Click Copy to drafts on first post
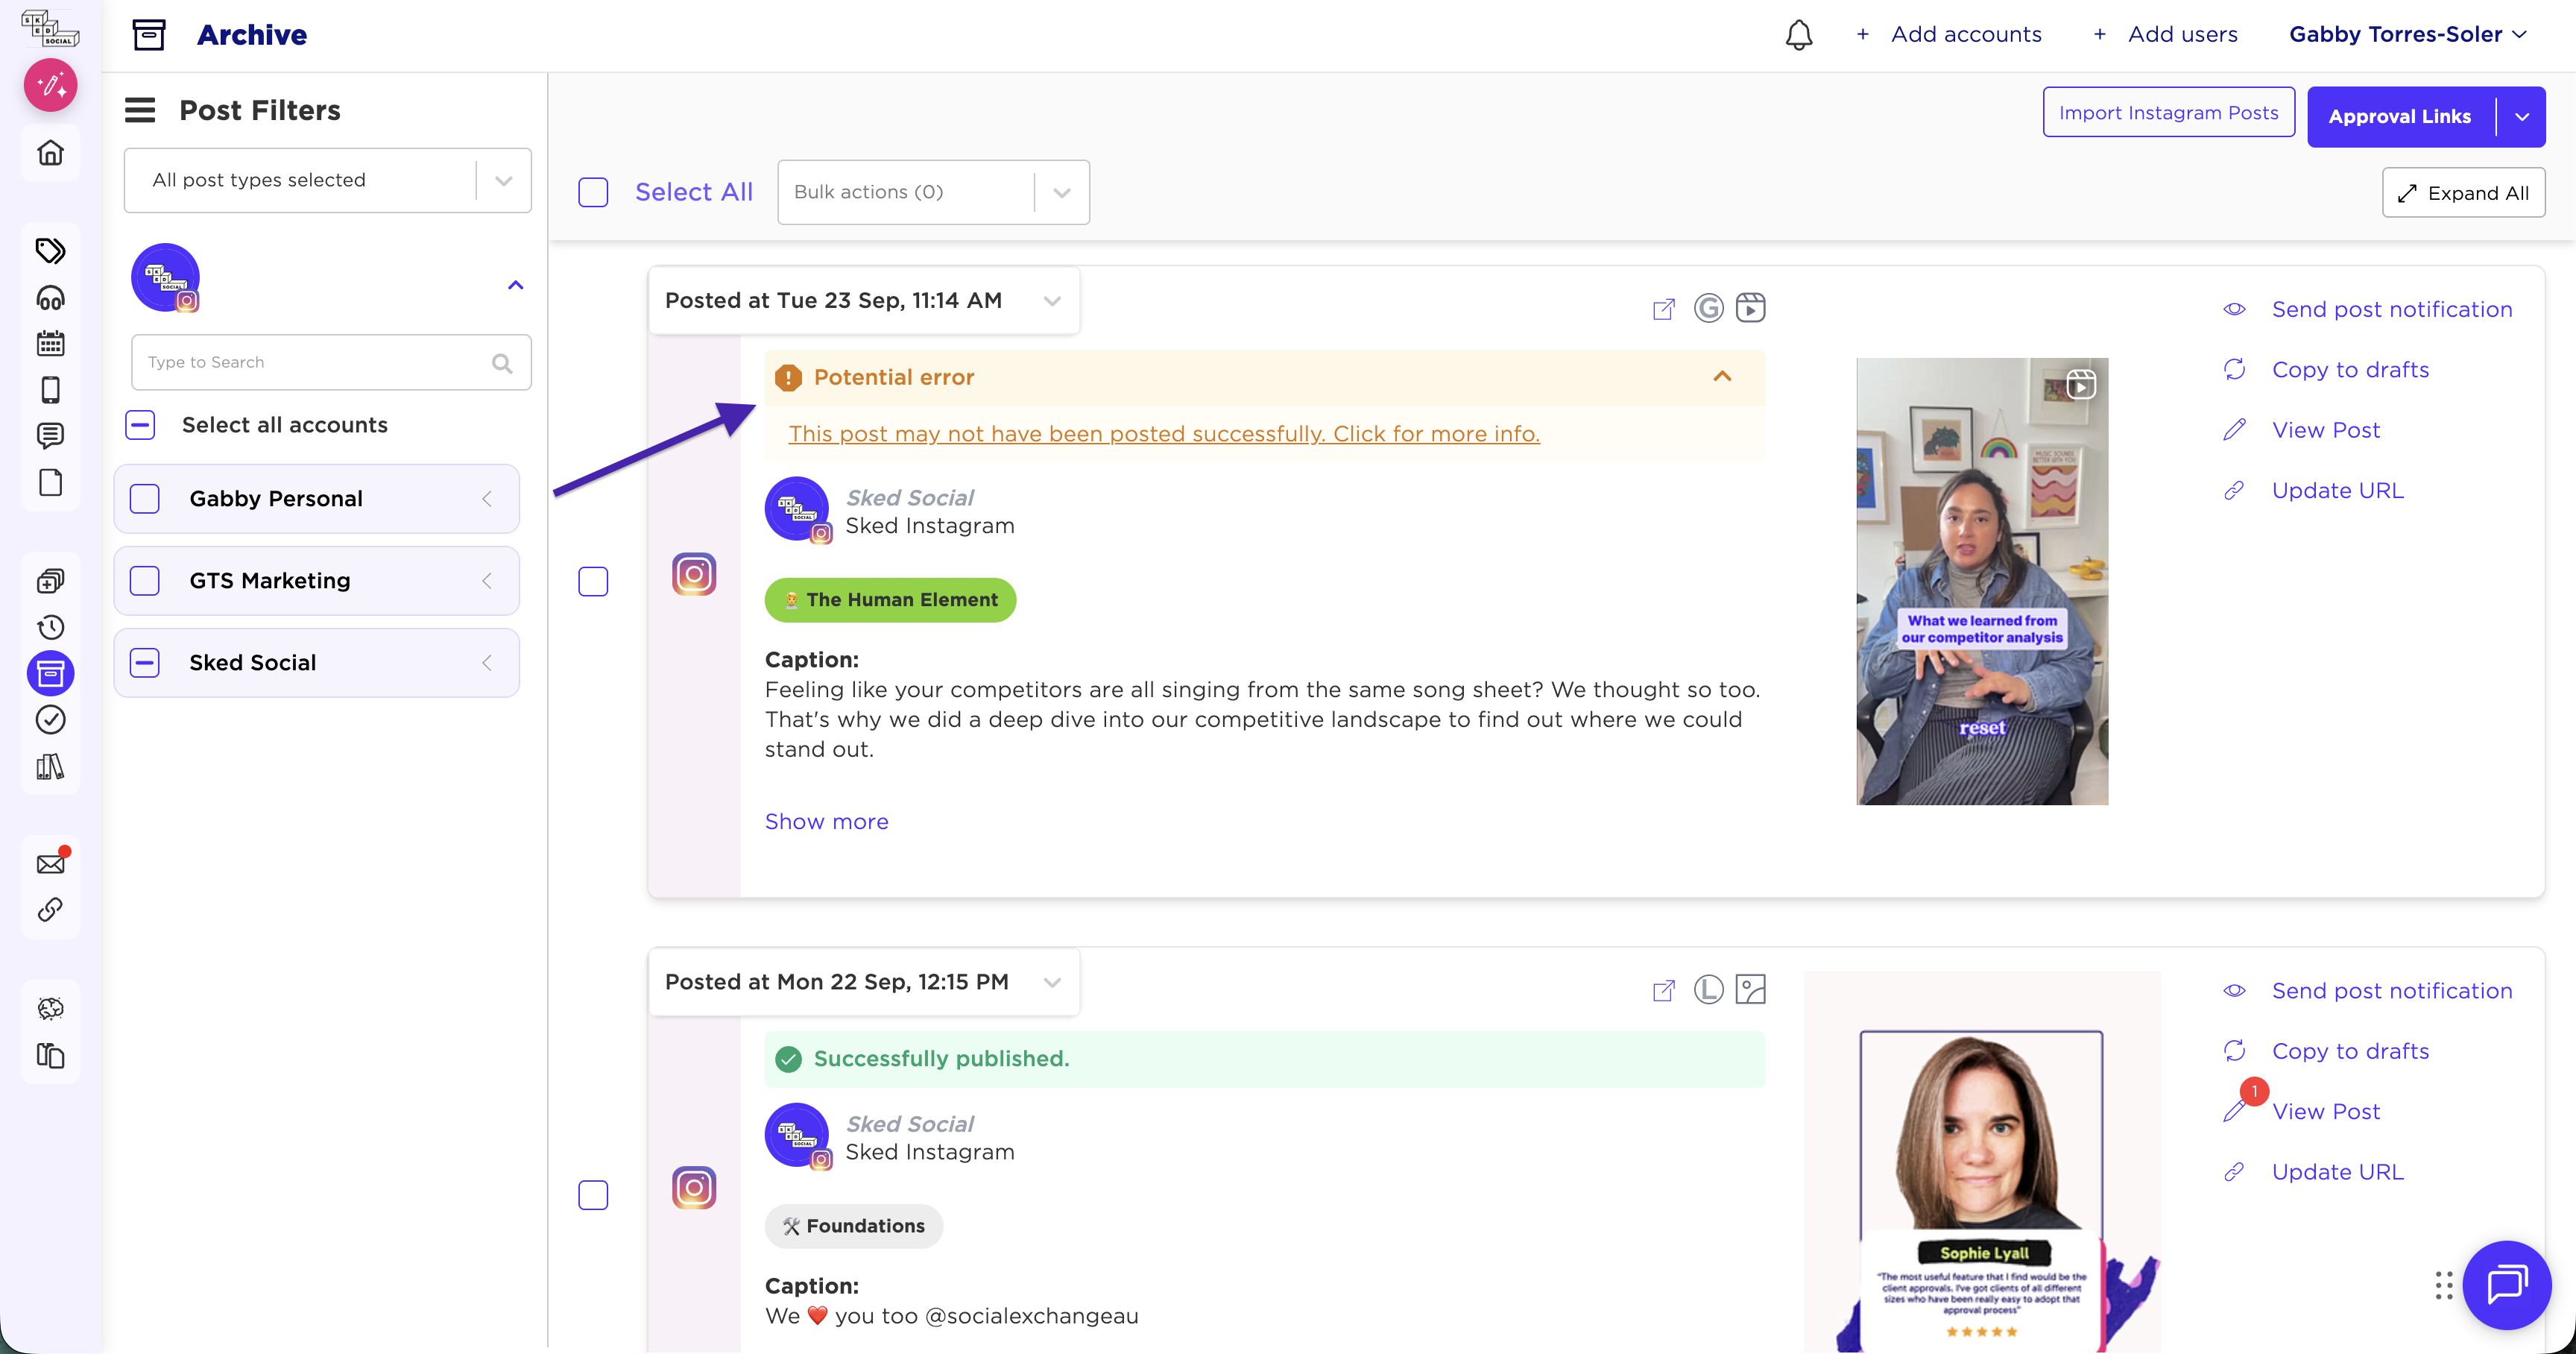Screen dimensions: 2576x1354 (x=2349, y=370)
